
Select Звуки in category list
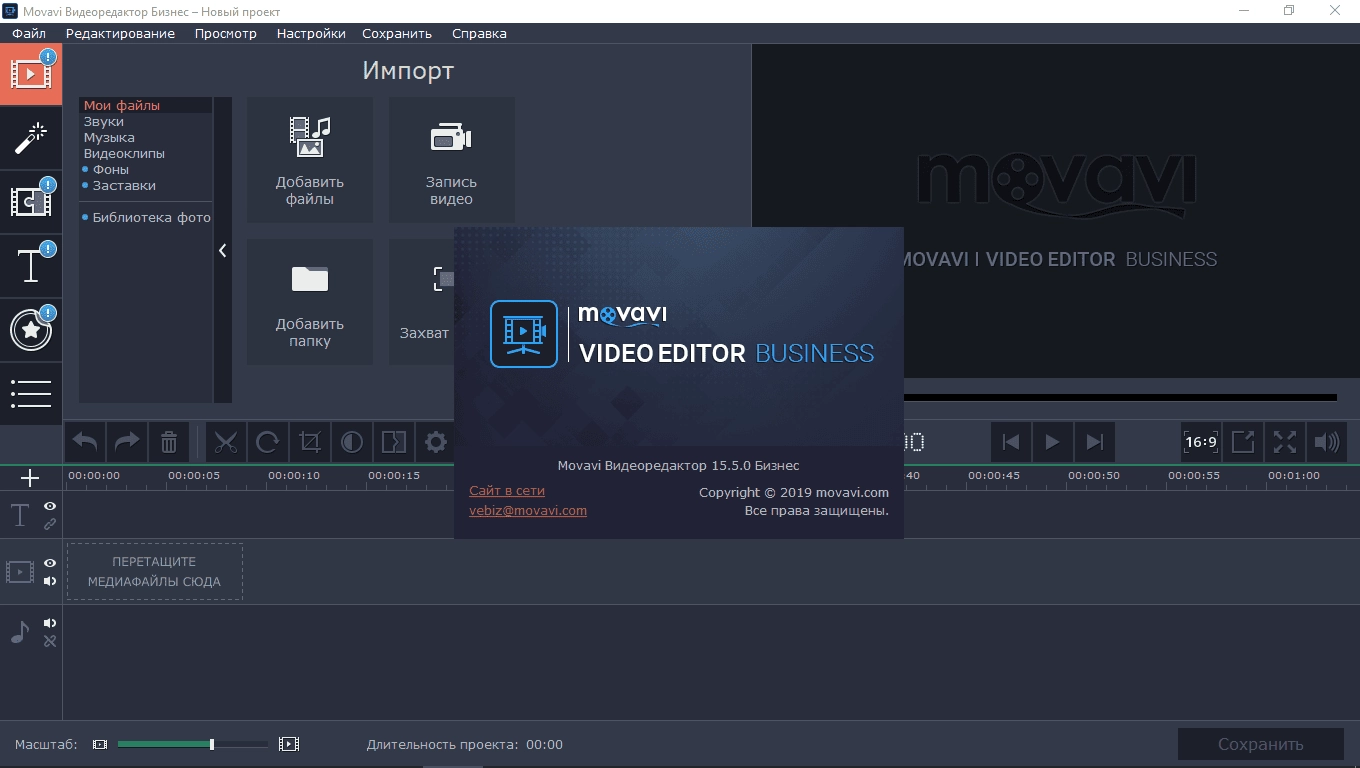tap(104, 121)
